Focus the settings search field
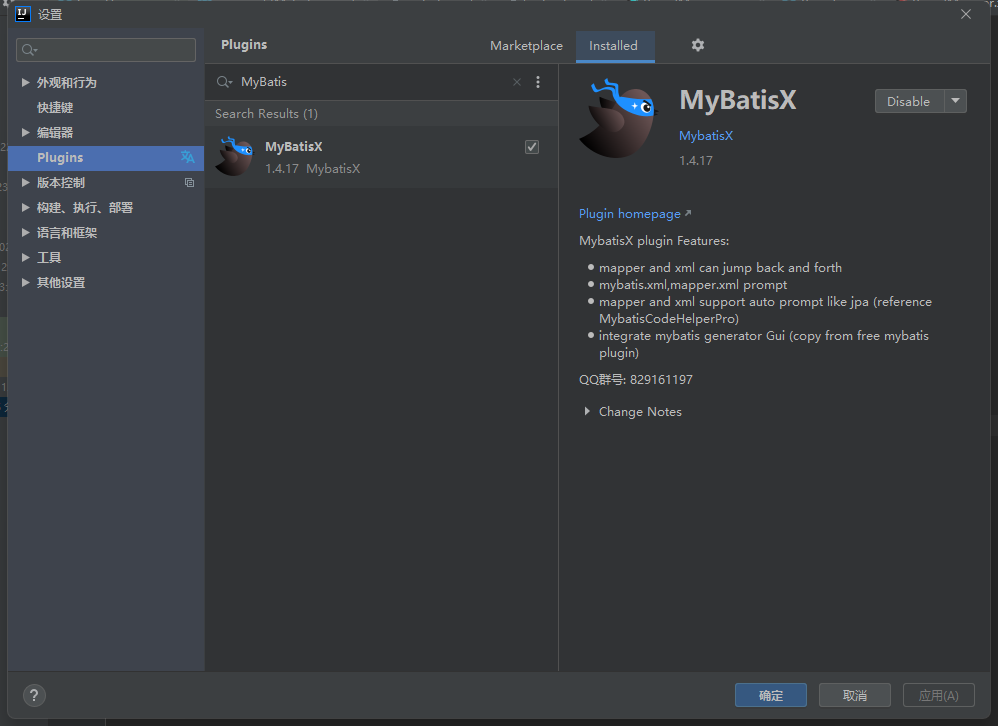 pyautogui.click(x=106, y=50)
